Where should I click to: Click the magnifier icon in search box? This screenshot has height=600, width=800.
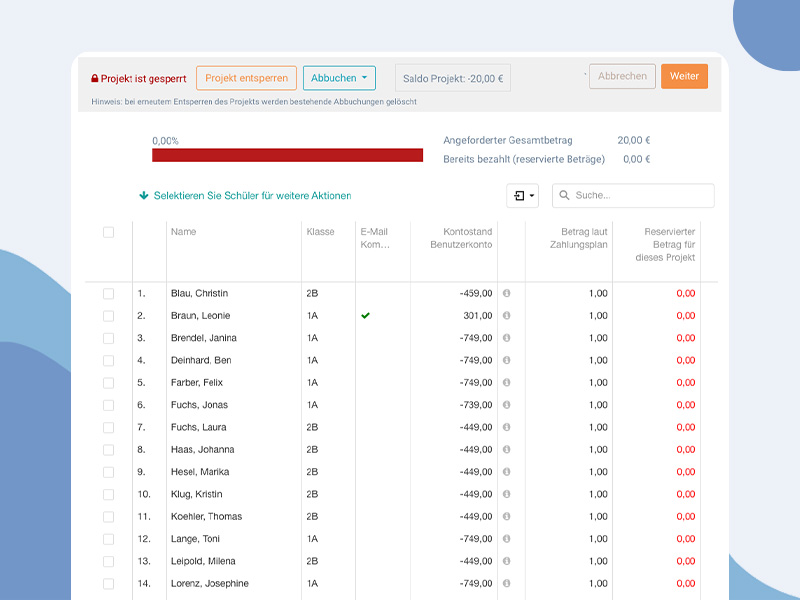tap(564, 195)
